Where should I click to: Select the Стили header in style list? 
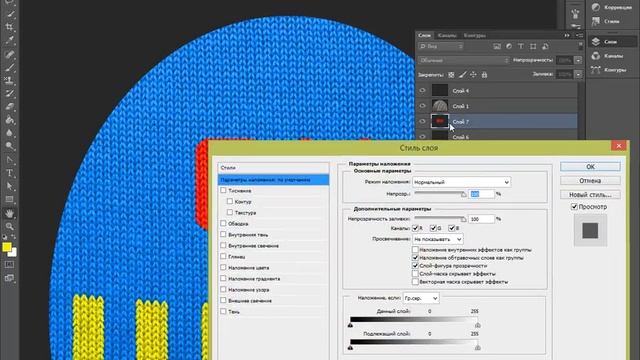273,168
